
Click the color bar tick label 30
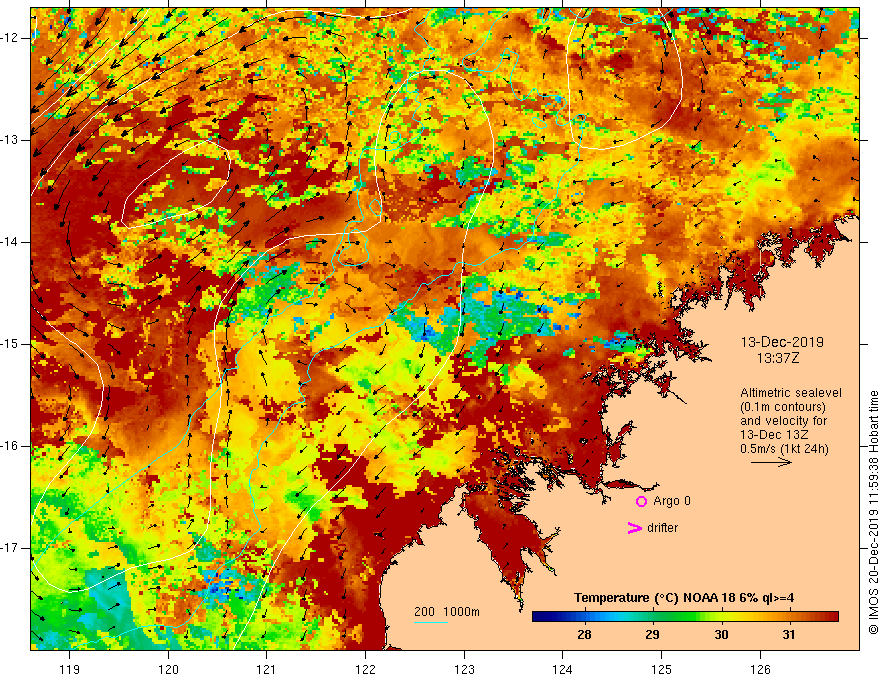pos(721,635)
